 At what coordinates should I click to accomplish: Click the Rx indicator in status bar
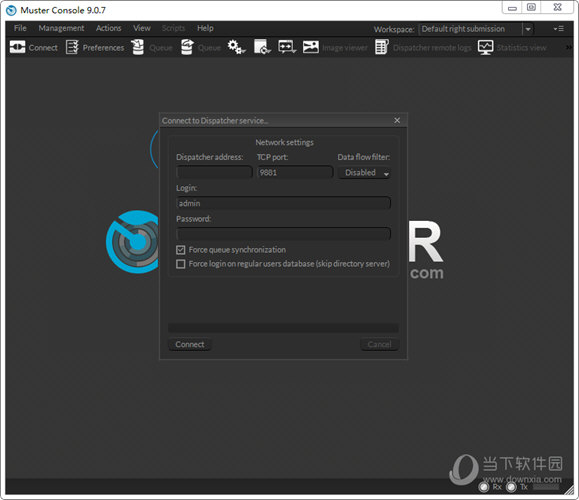click(x=484, y=487)
